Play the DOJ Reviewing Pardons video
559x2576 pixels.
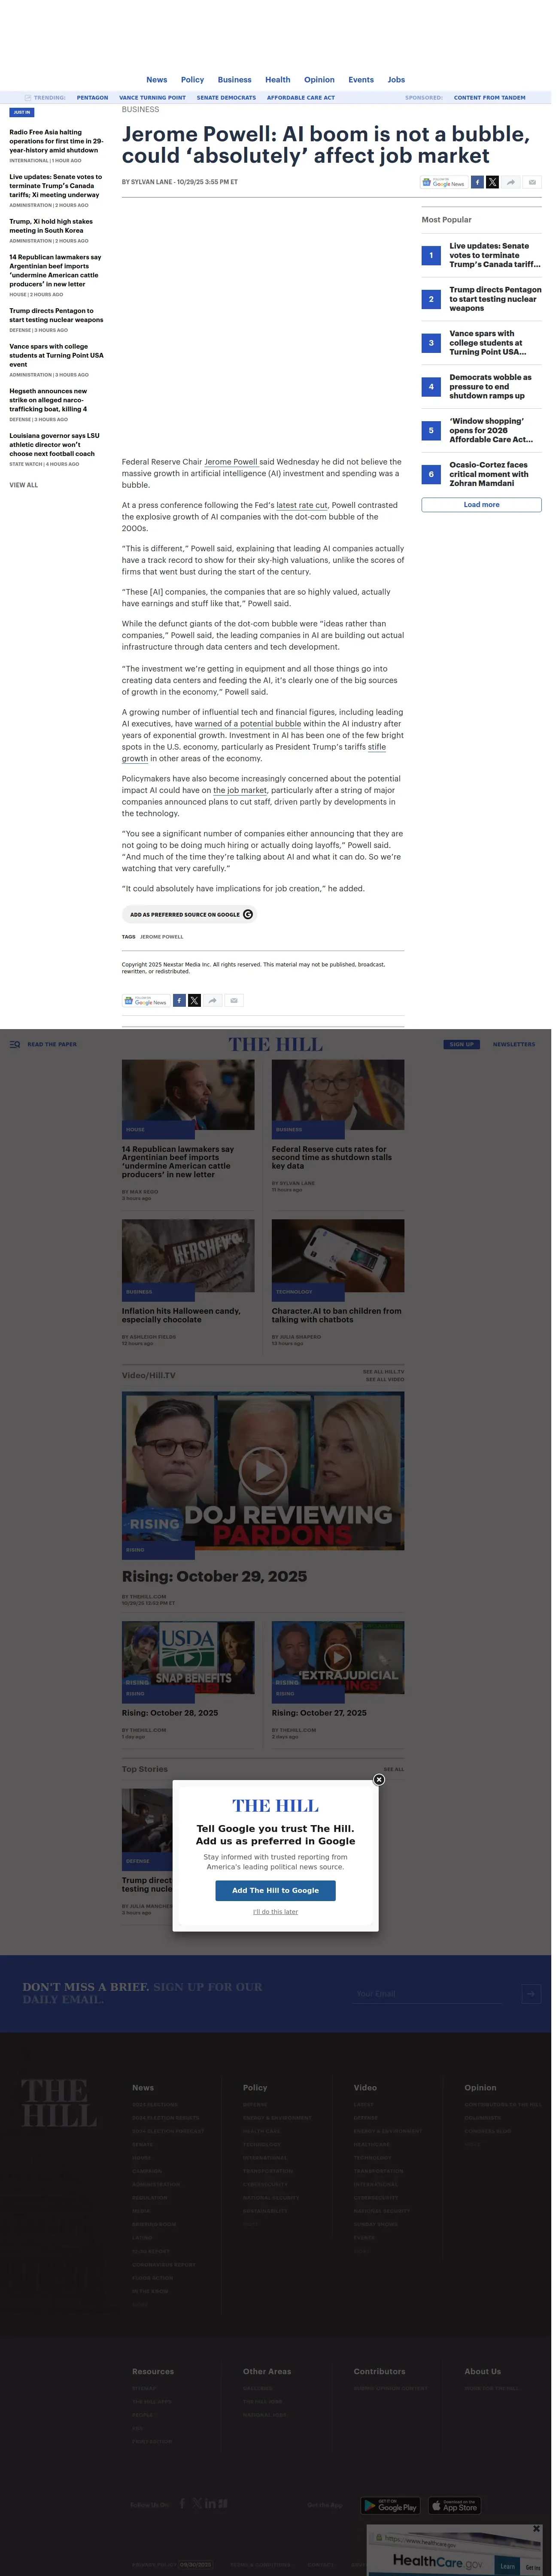(263, 1470)
